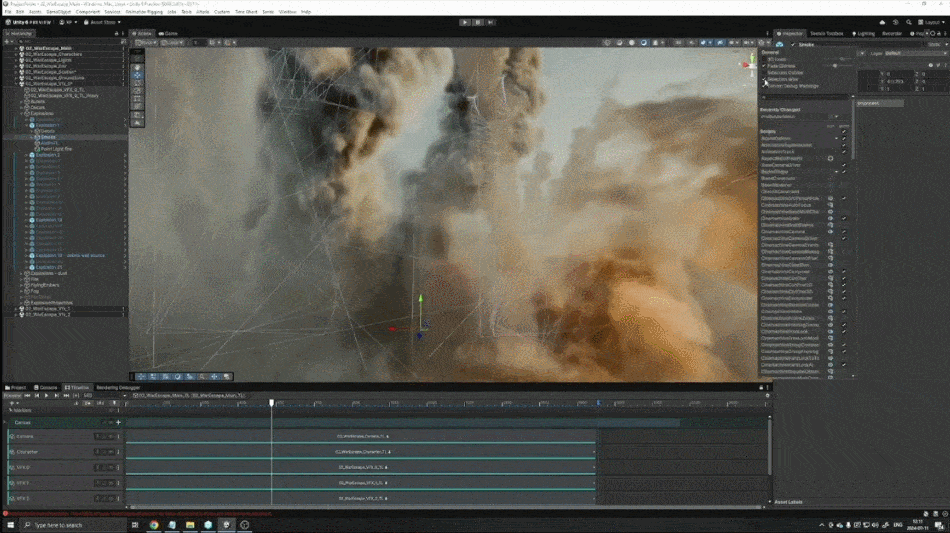Select the Rect tool in Scene tools
This screenshot has width=950, height=533.
[138, 99]
